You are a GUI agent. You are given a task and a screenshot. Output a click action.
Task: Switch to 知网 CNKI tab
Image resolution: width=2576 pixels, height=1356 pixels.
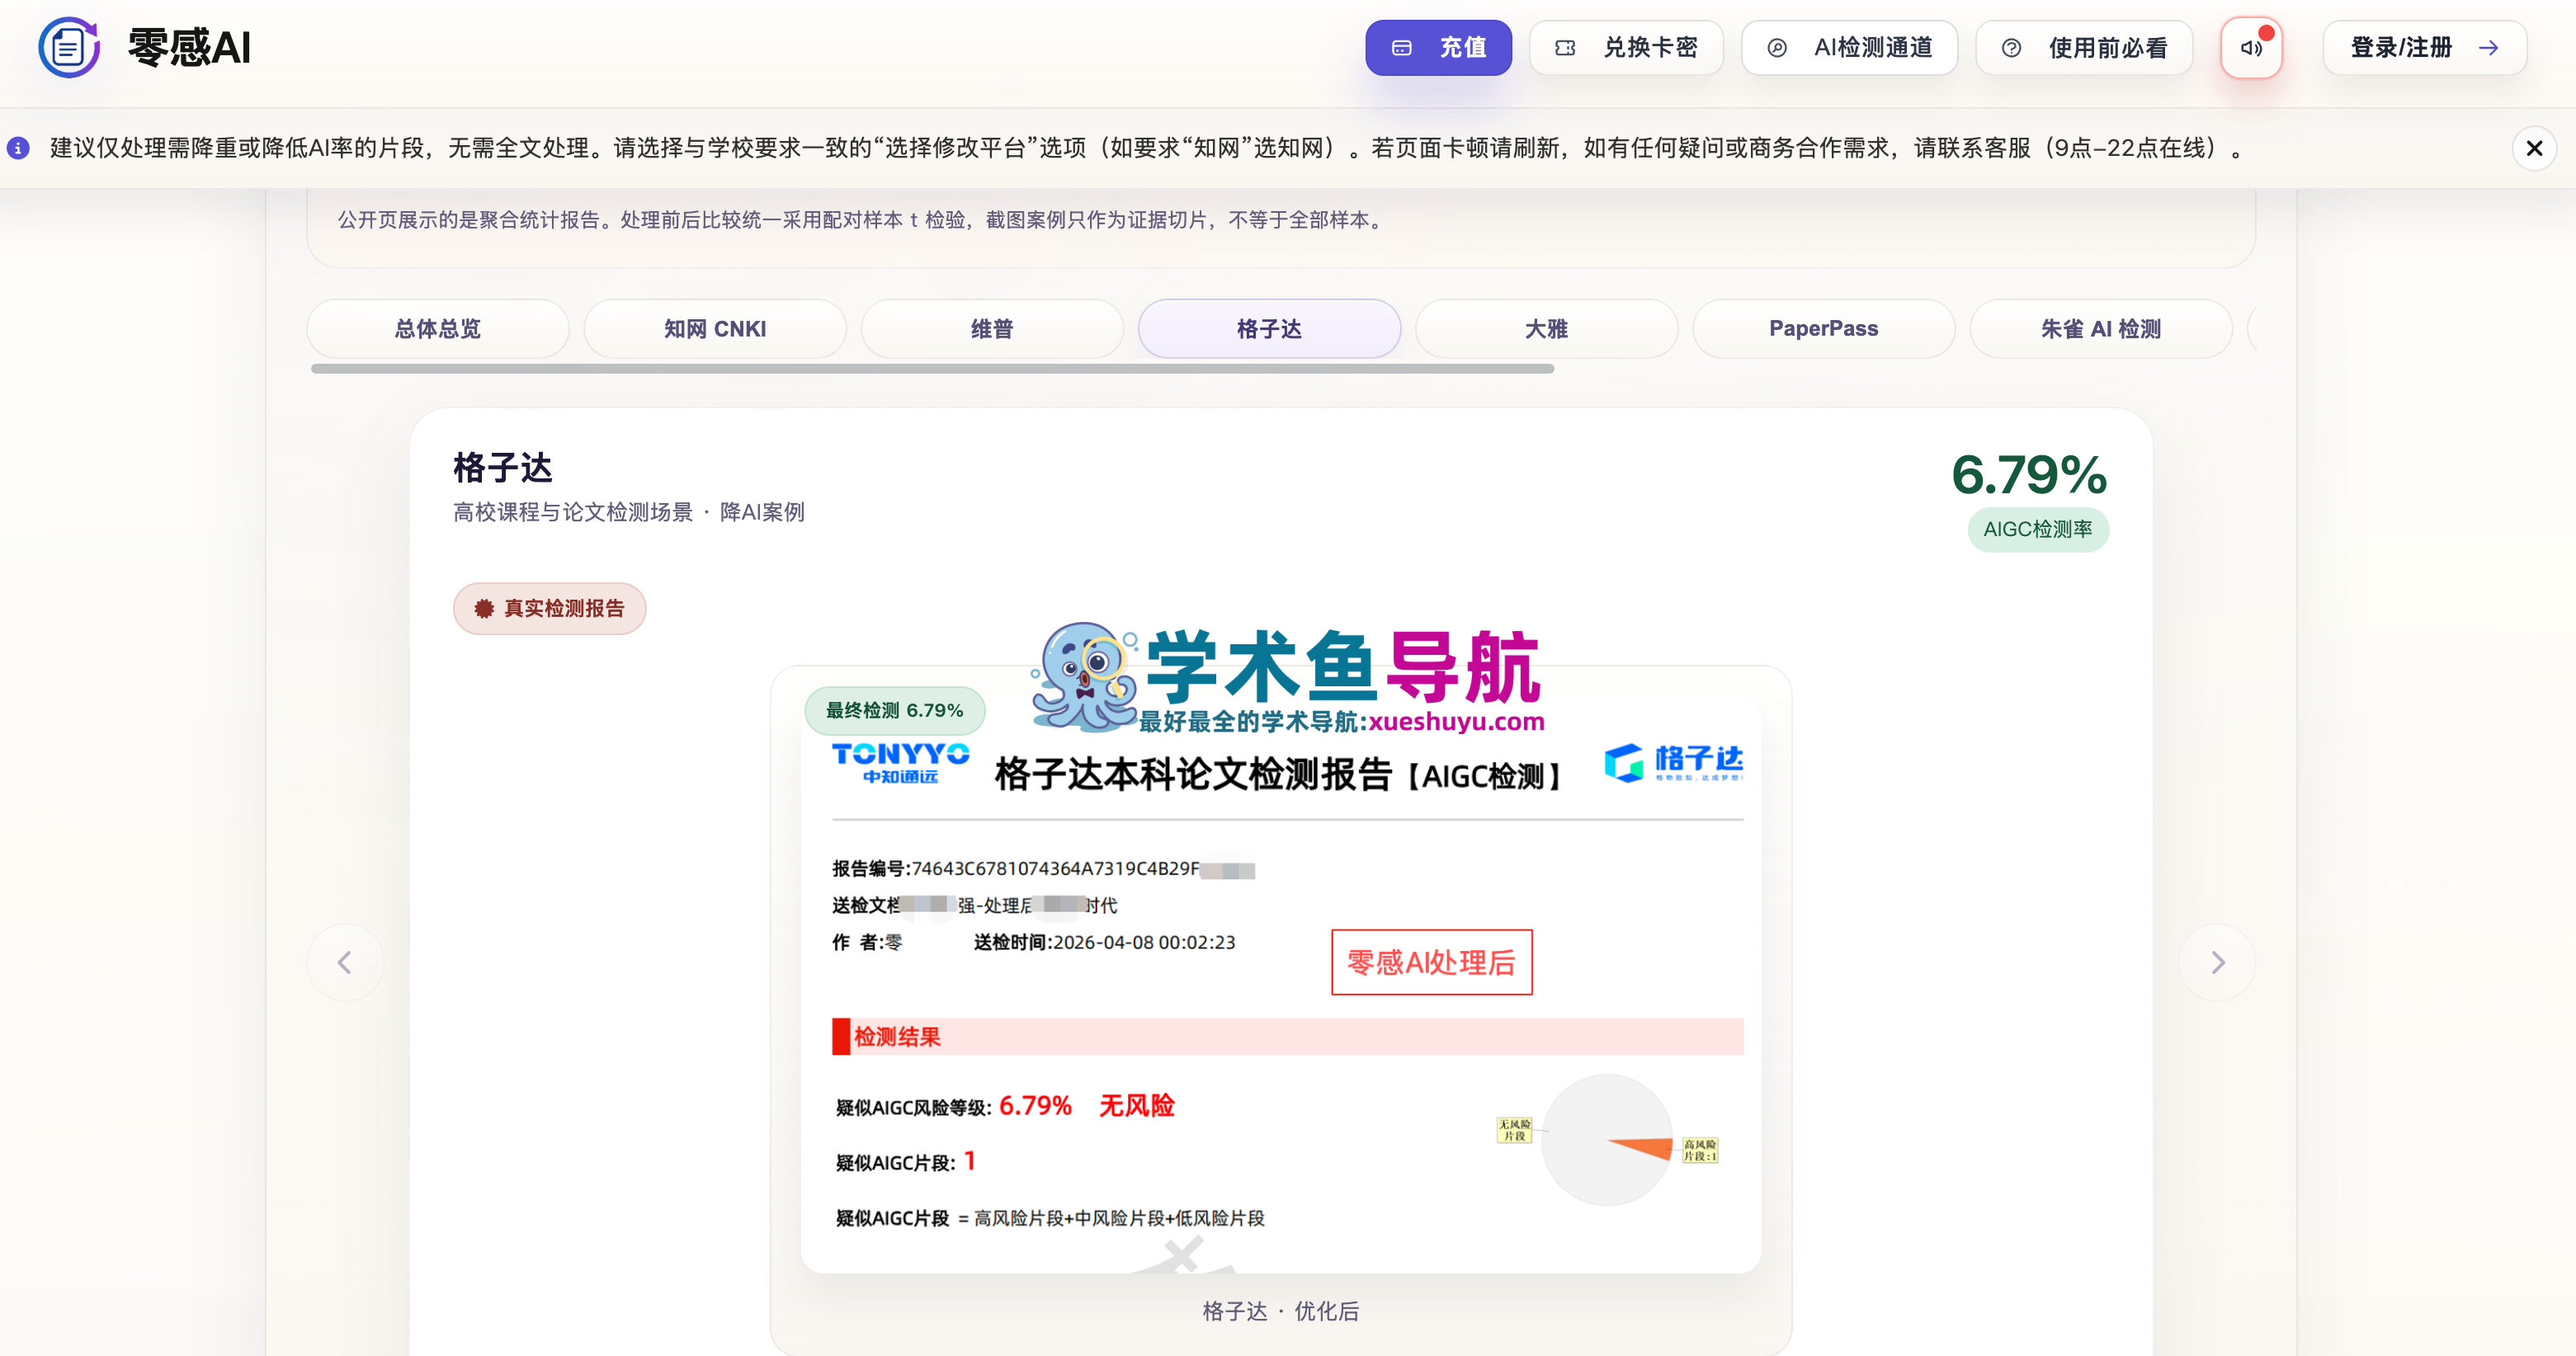715,329
